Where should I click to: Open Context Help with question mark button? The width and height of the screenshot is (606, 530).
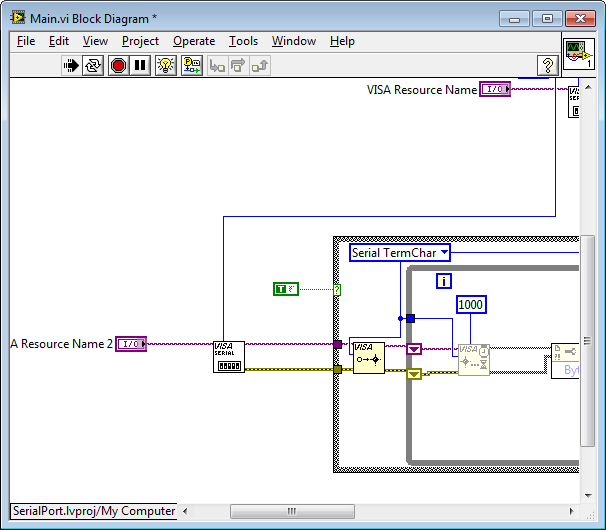[547, 66]
